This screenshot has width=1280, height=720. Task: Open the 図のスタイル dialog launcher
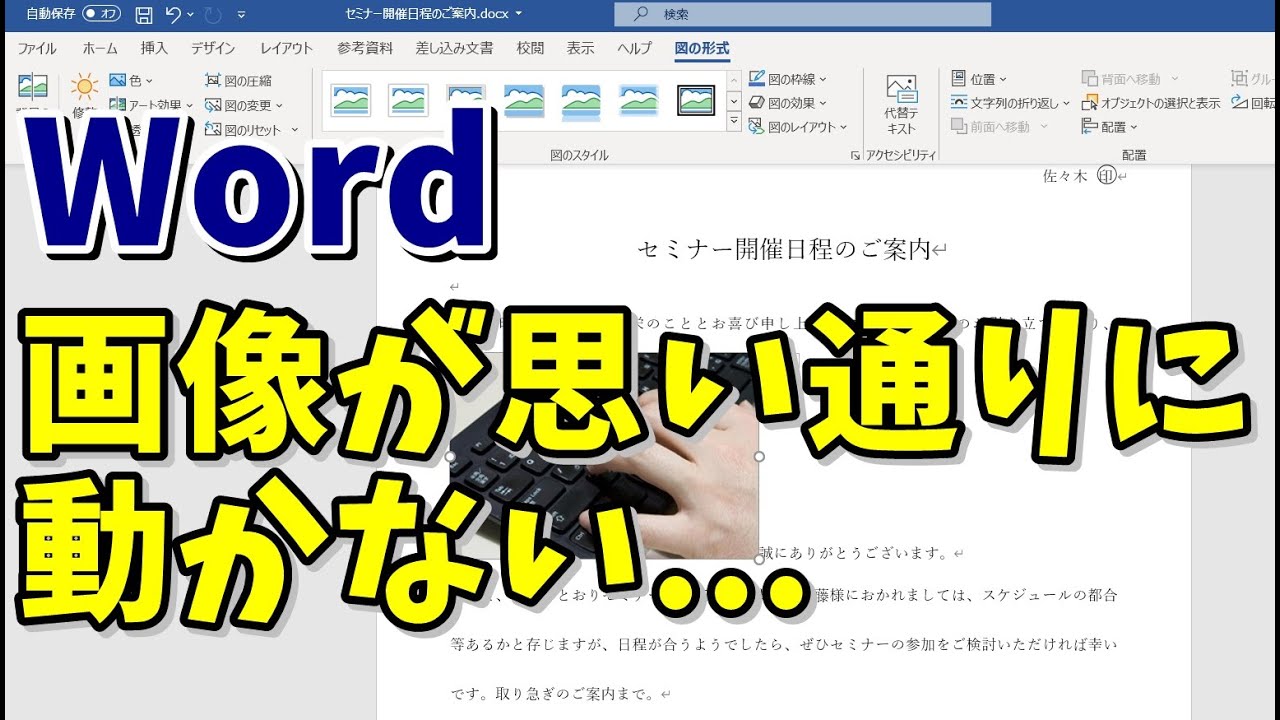(x=855, y=156)
